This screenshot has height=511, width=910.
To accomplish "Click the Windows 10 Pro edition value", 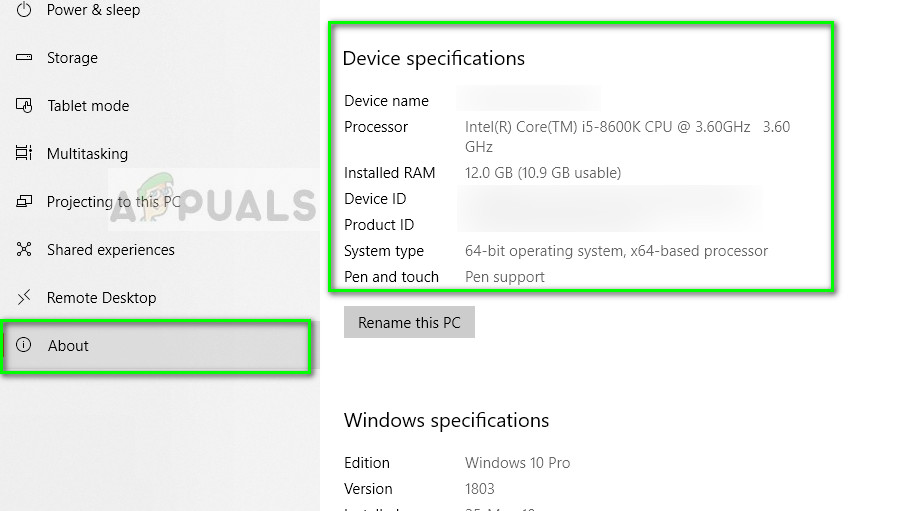I will (517, 463).
